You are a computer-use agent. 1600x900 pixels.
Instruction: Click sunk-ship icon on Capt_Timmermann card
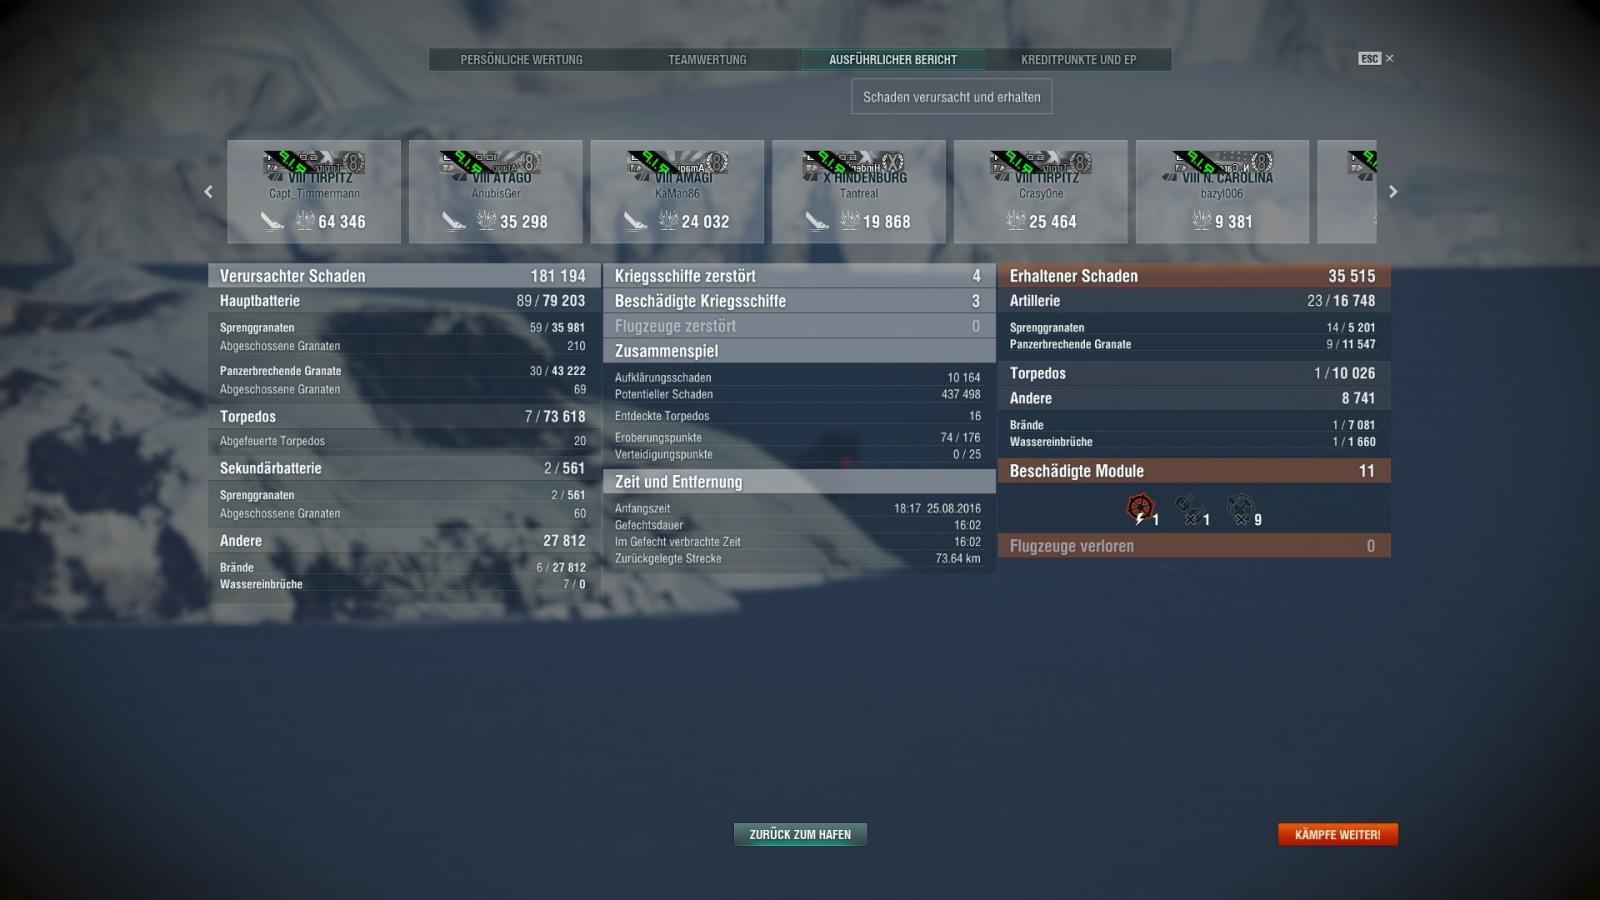273,221
